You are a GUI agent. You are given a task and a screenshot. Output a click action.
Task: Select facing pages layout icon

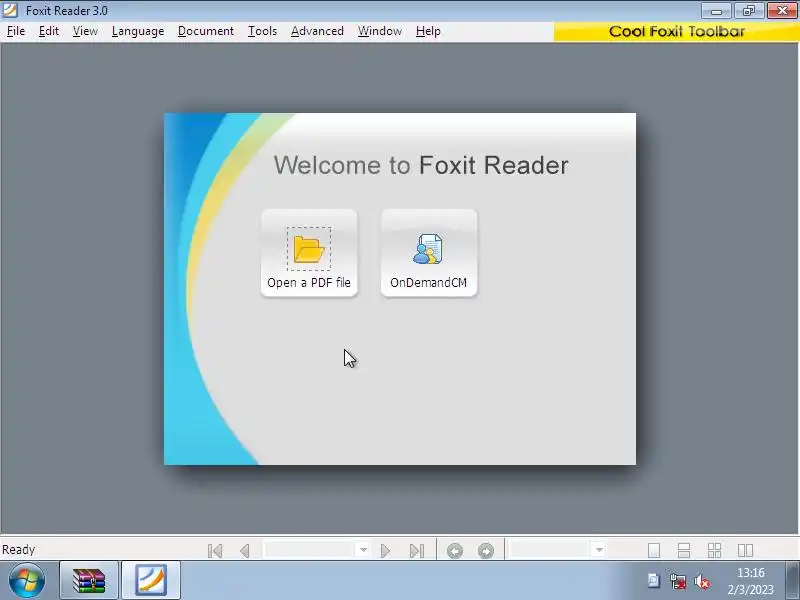click(745, 551)
